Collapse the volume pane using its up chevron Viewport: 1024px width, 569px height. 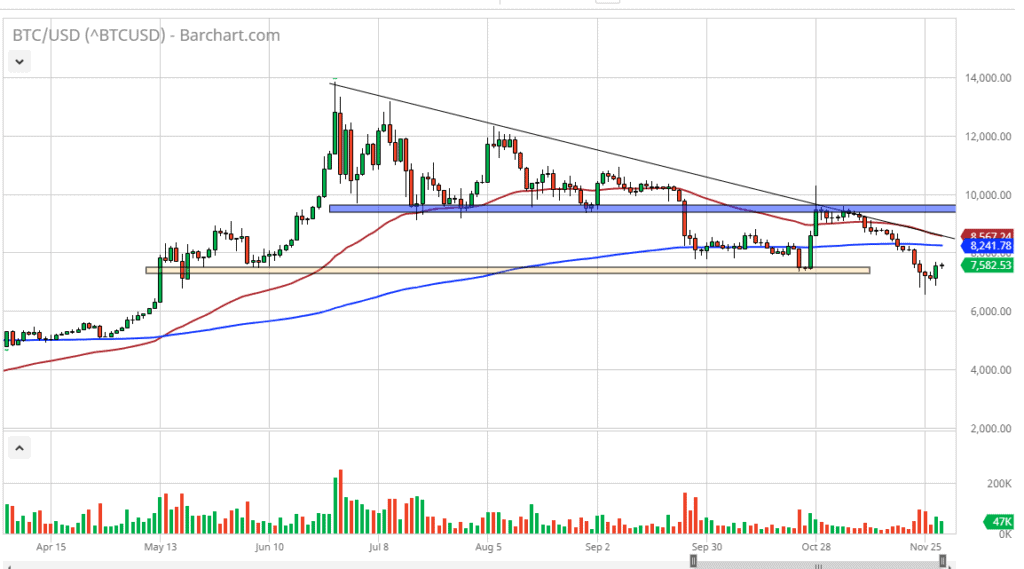(19, 446)
